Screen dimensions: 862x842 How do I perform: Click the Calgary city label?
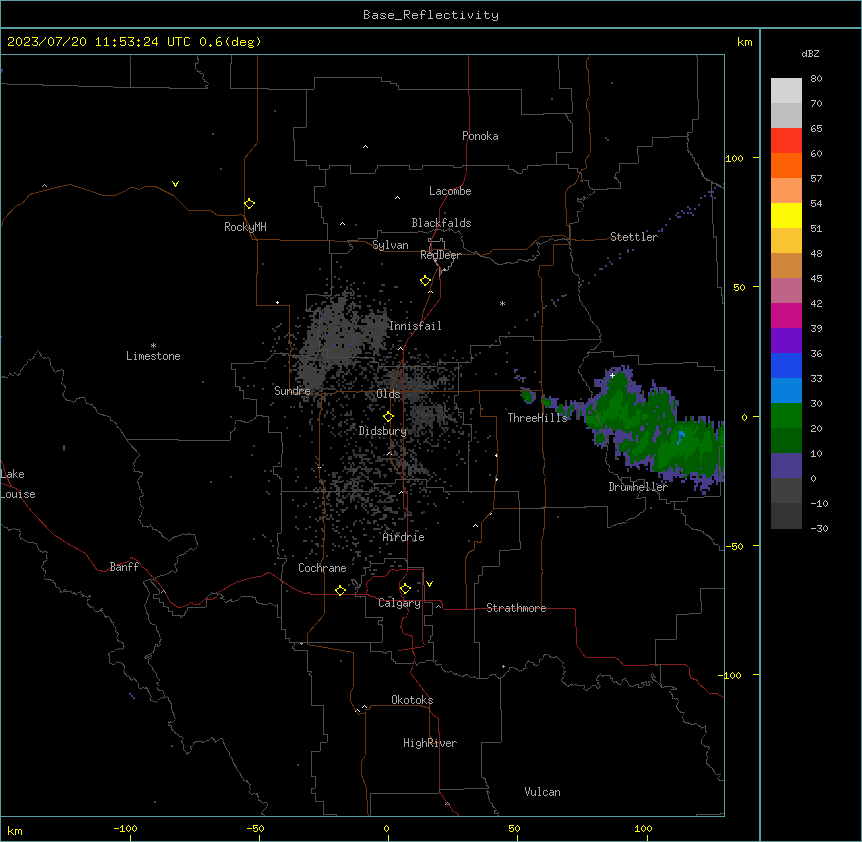pos(400,603)
